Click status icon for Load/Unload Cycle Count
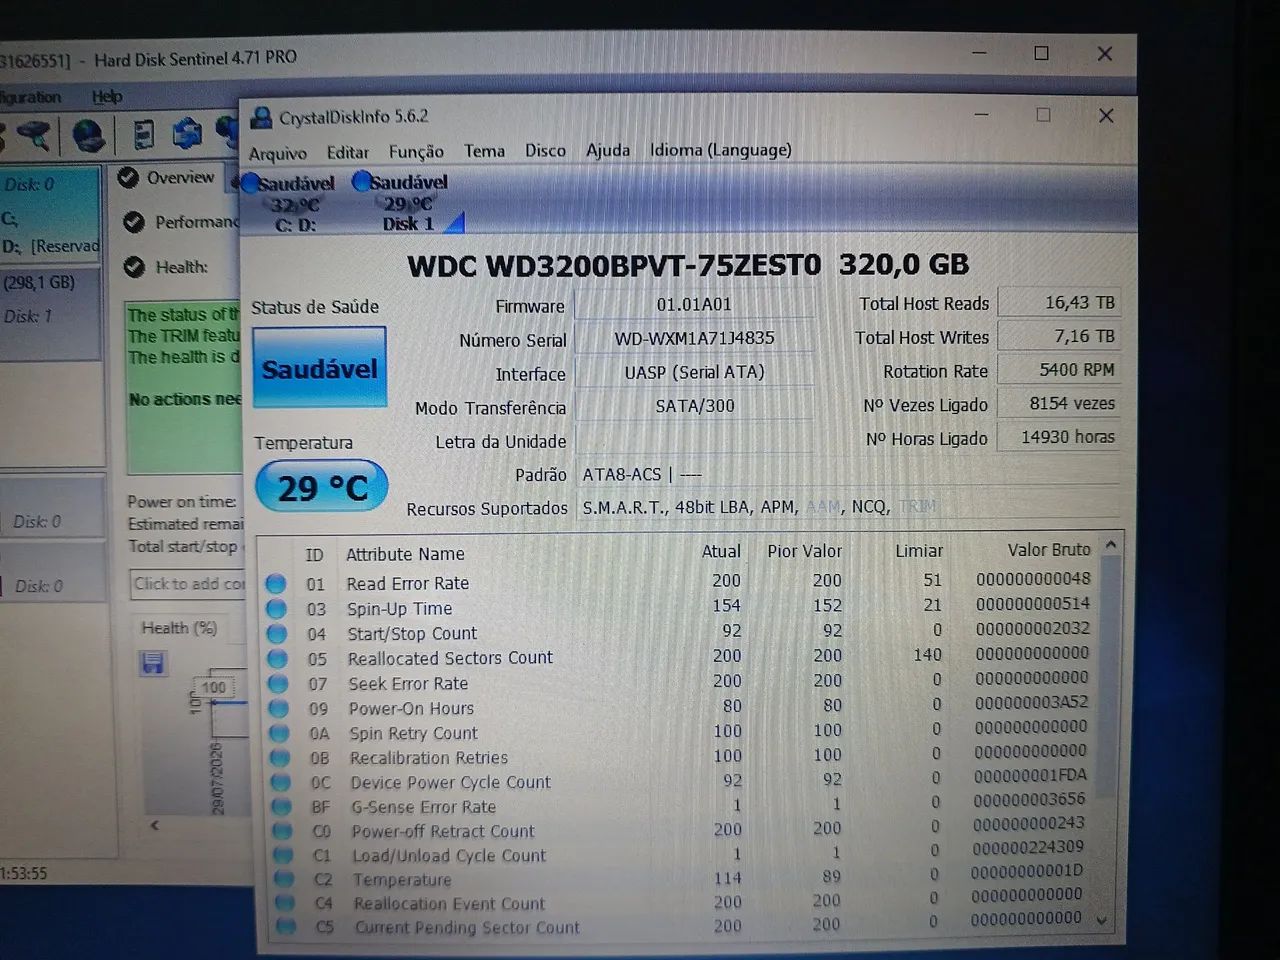1280x960 pixels. (x=283, y=856)
